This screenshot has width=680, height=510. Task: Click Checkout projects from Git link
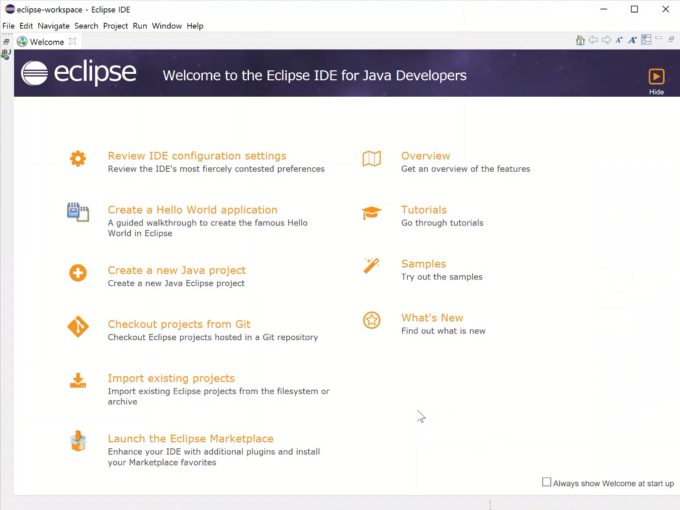click(179, 324)
